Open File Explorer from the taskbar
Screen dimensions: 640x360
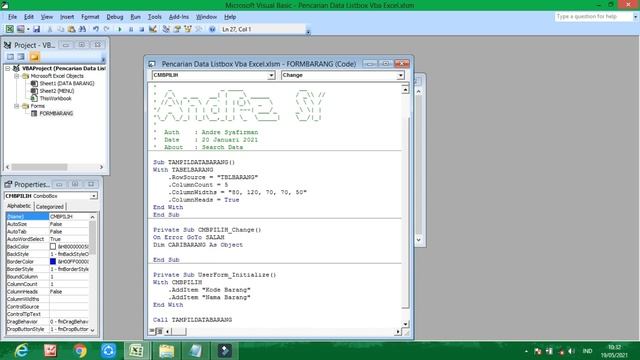[166, 351]
